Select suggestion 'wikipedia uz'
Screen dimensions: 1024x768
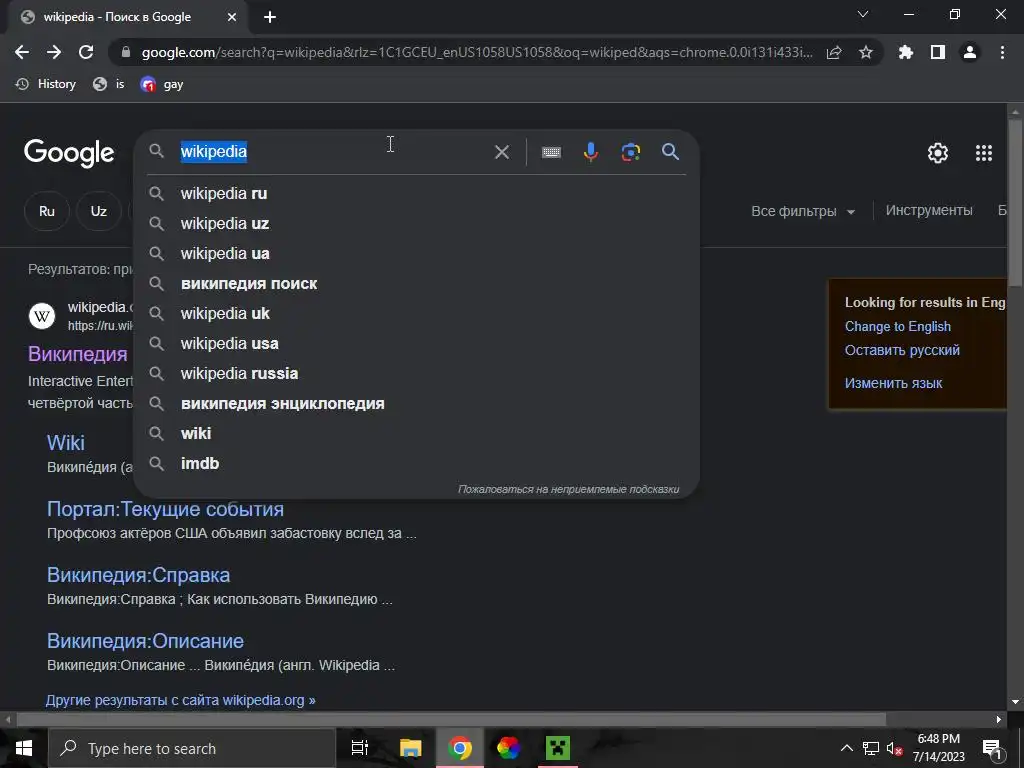(x=417, y=223)
